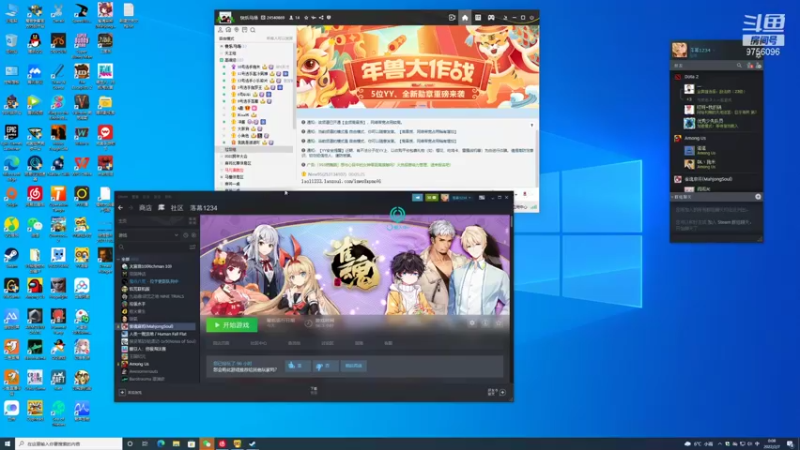
Task: Open the 游戏 filter dropdown
Action: tap(148, 235)
